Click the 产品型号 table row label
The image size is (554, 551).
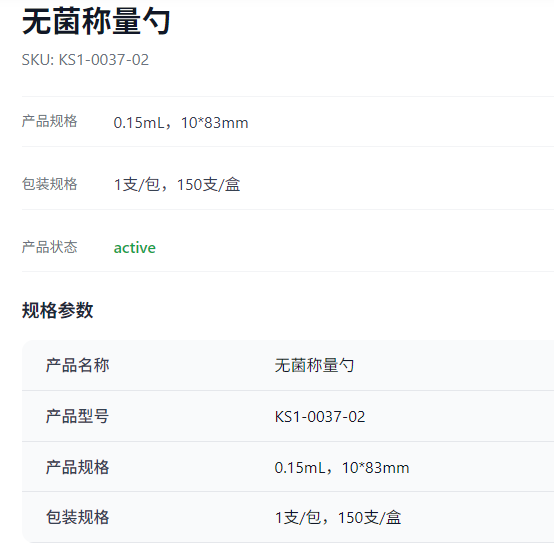77,416
